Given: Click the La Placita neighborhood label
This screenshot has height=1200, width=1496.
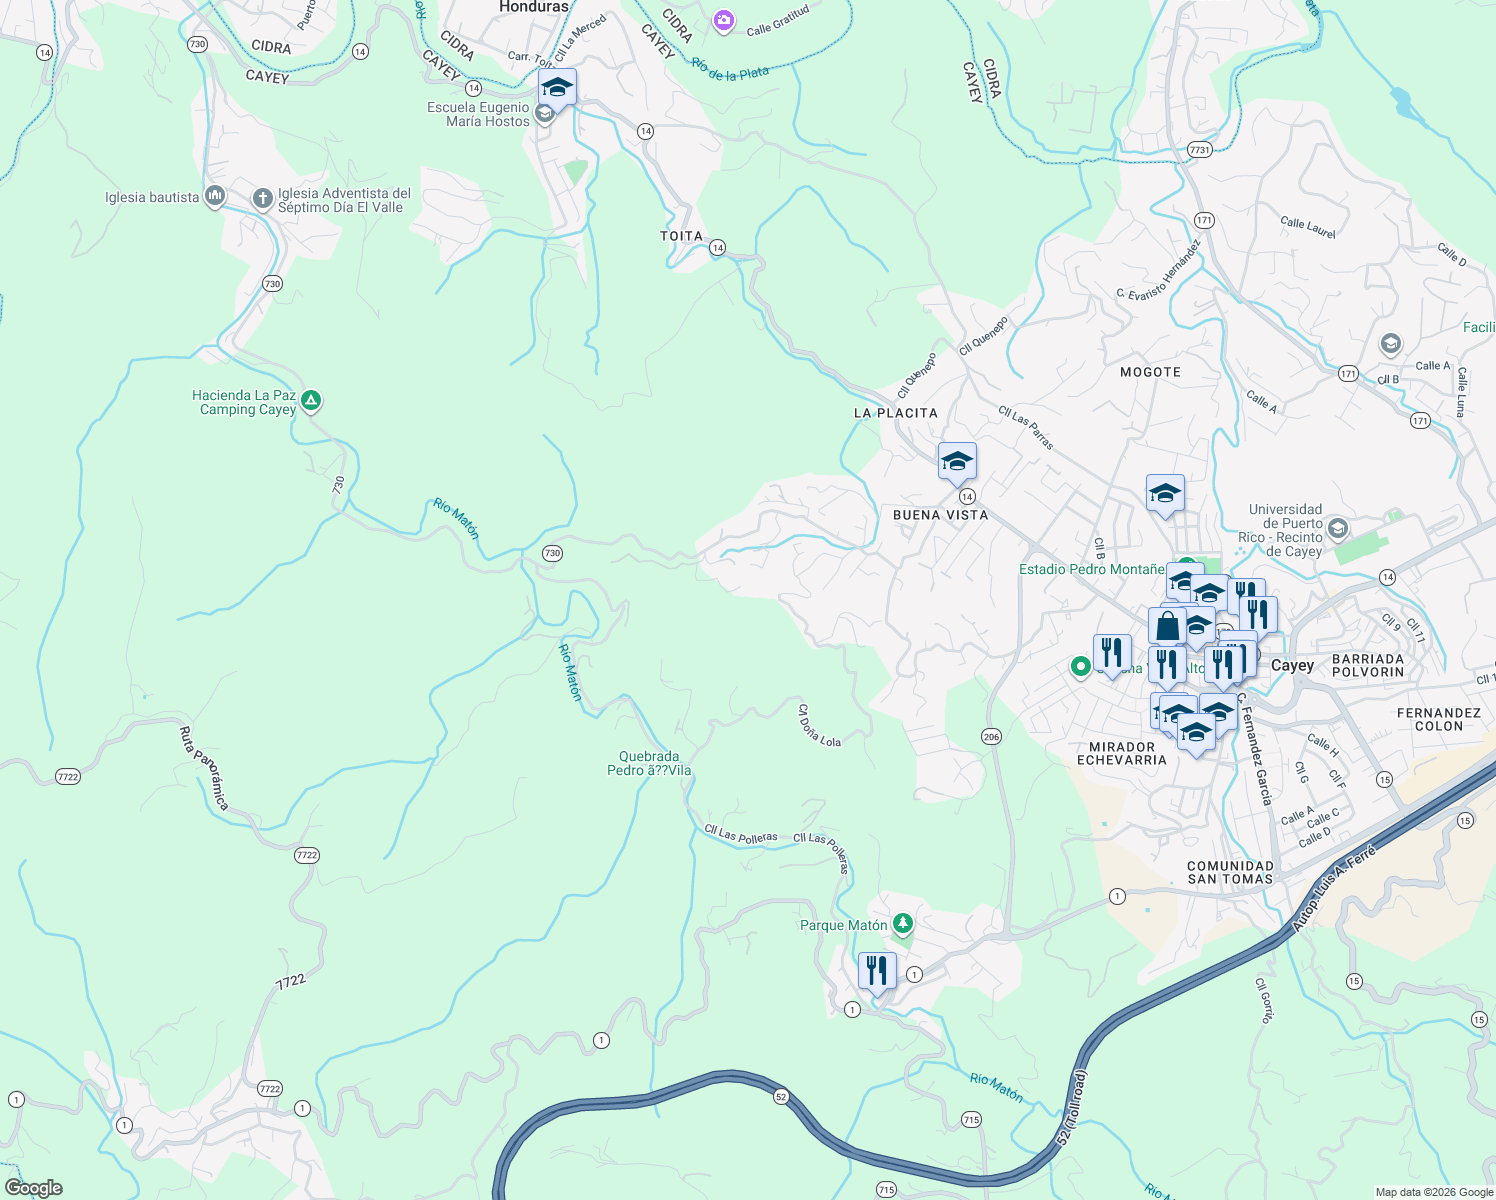Looking at the screenshot, I should click(x=895, y=413).
